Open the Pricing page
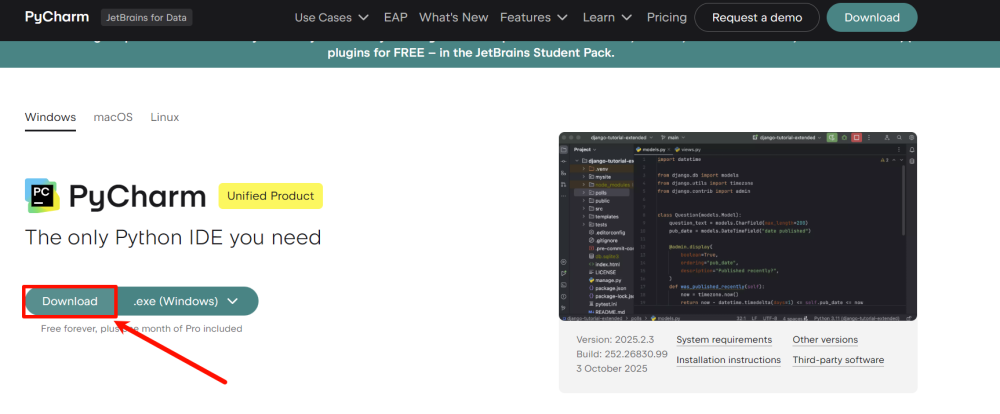 pyautogui.click(x=667, y=17)
